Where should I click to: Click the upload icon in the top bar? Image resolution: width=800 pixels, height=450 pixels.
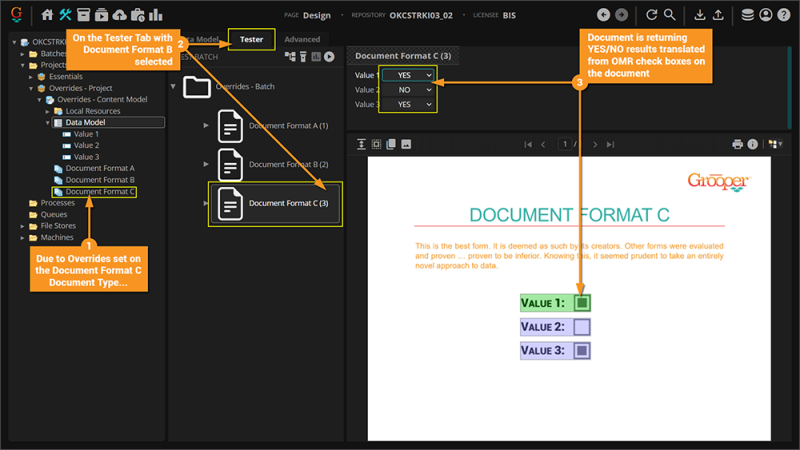[x=718, y=15]
